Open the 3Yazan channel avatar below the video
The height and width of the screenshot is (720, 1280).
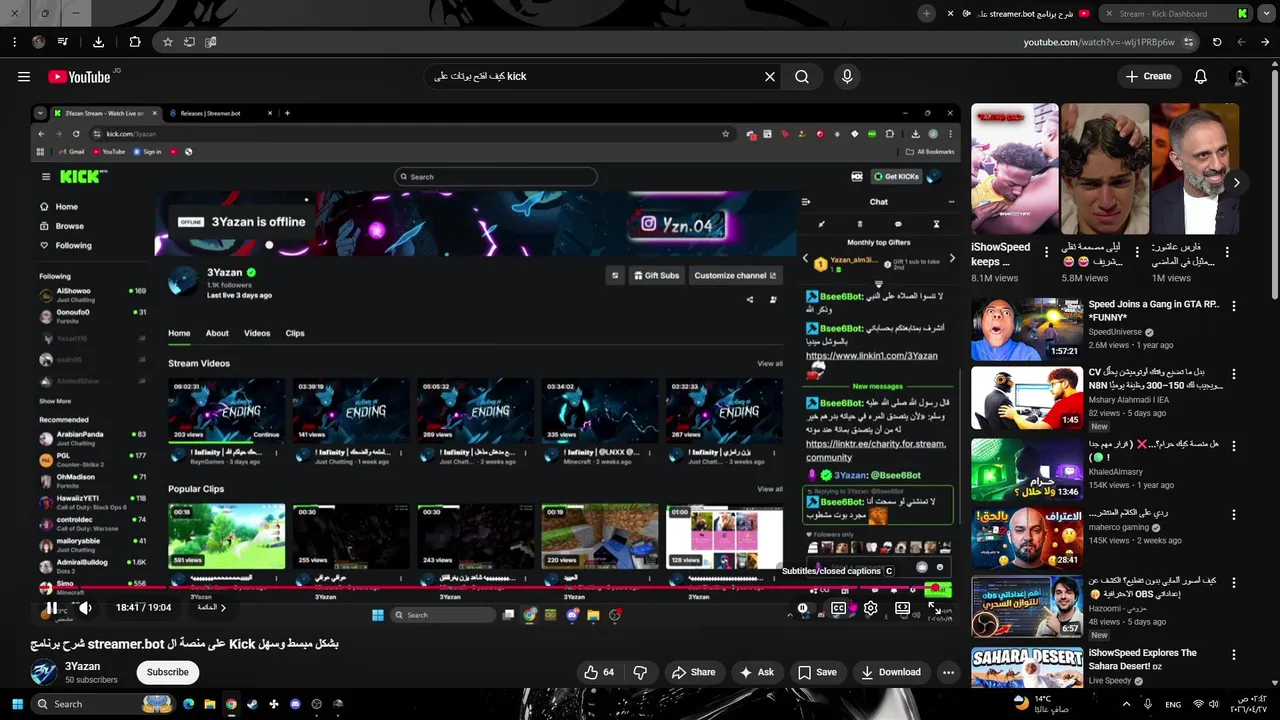43,672
